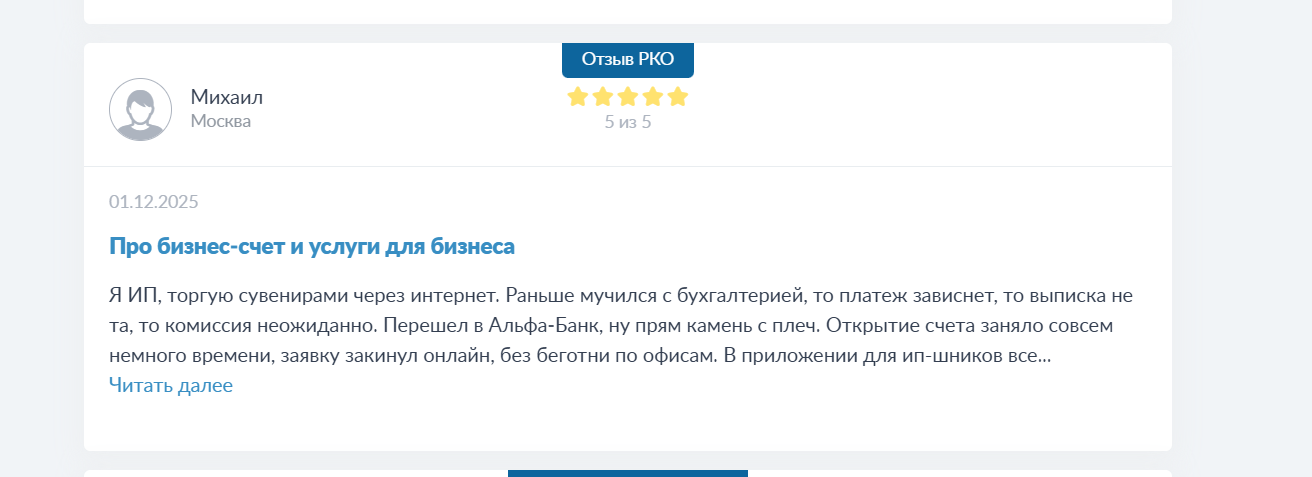Click the review text line starting немного времени
1312x477 pixels.
point(580,356)
